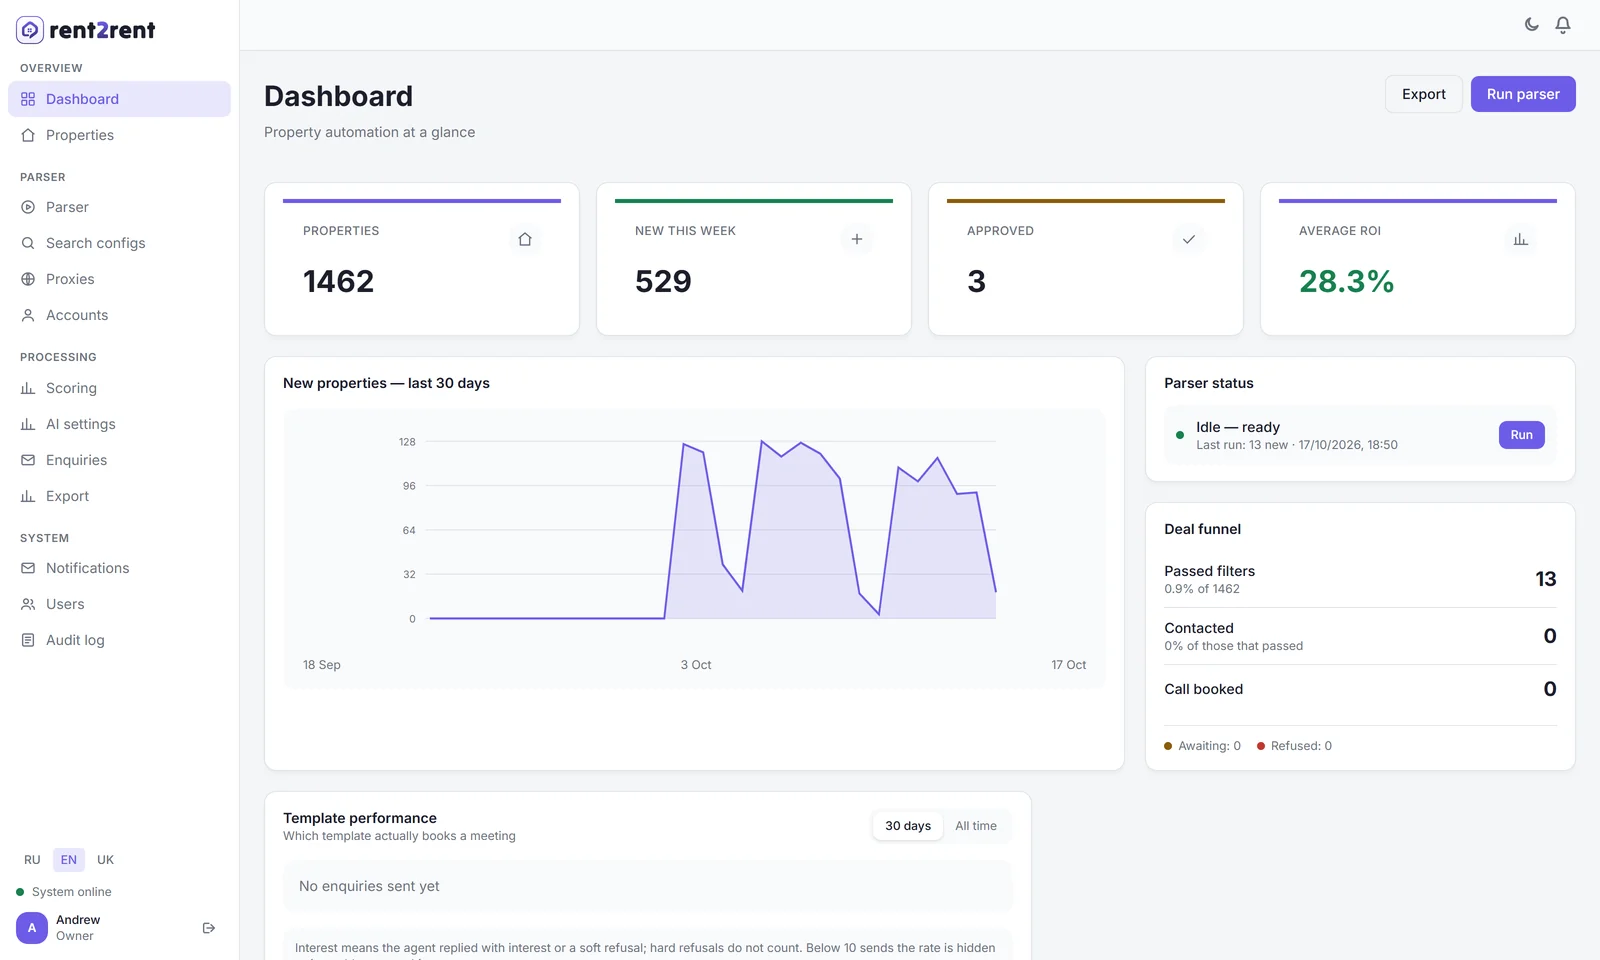Open the Audit log
Image resolution: width=1600 pixels, height=960 pixels.
pyautogui.click(x=119, y=640)
